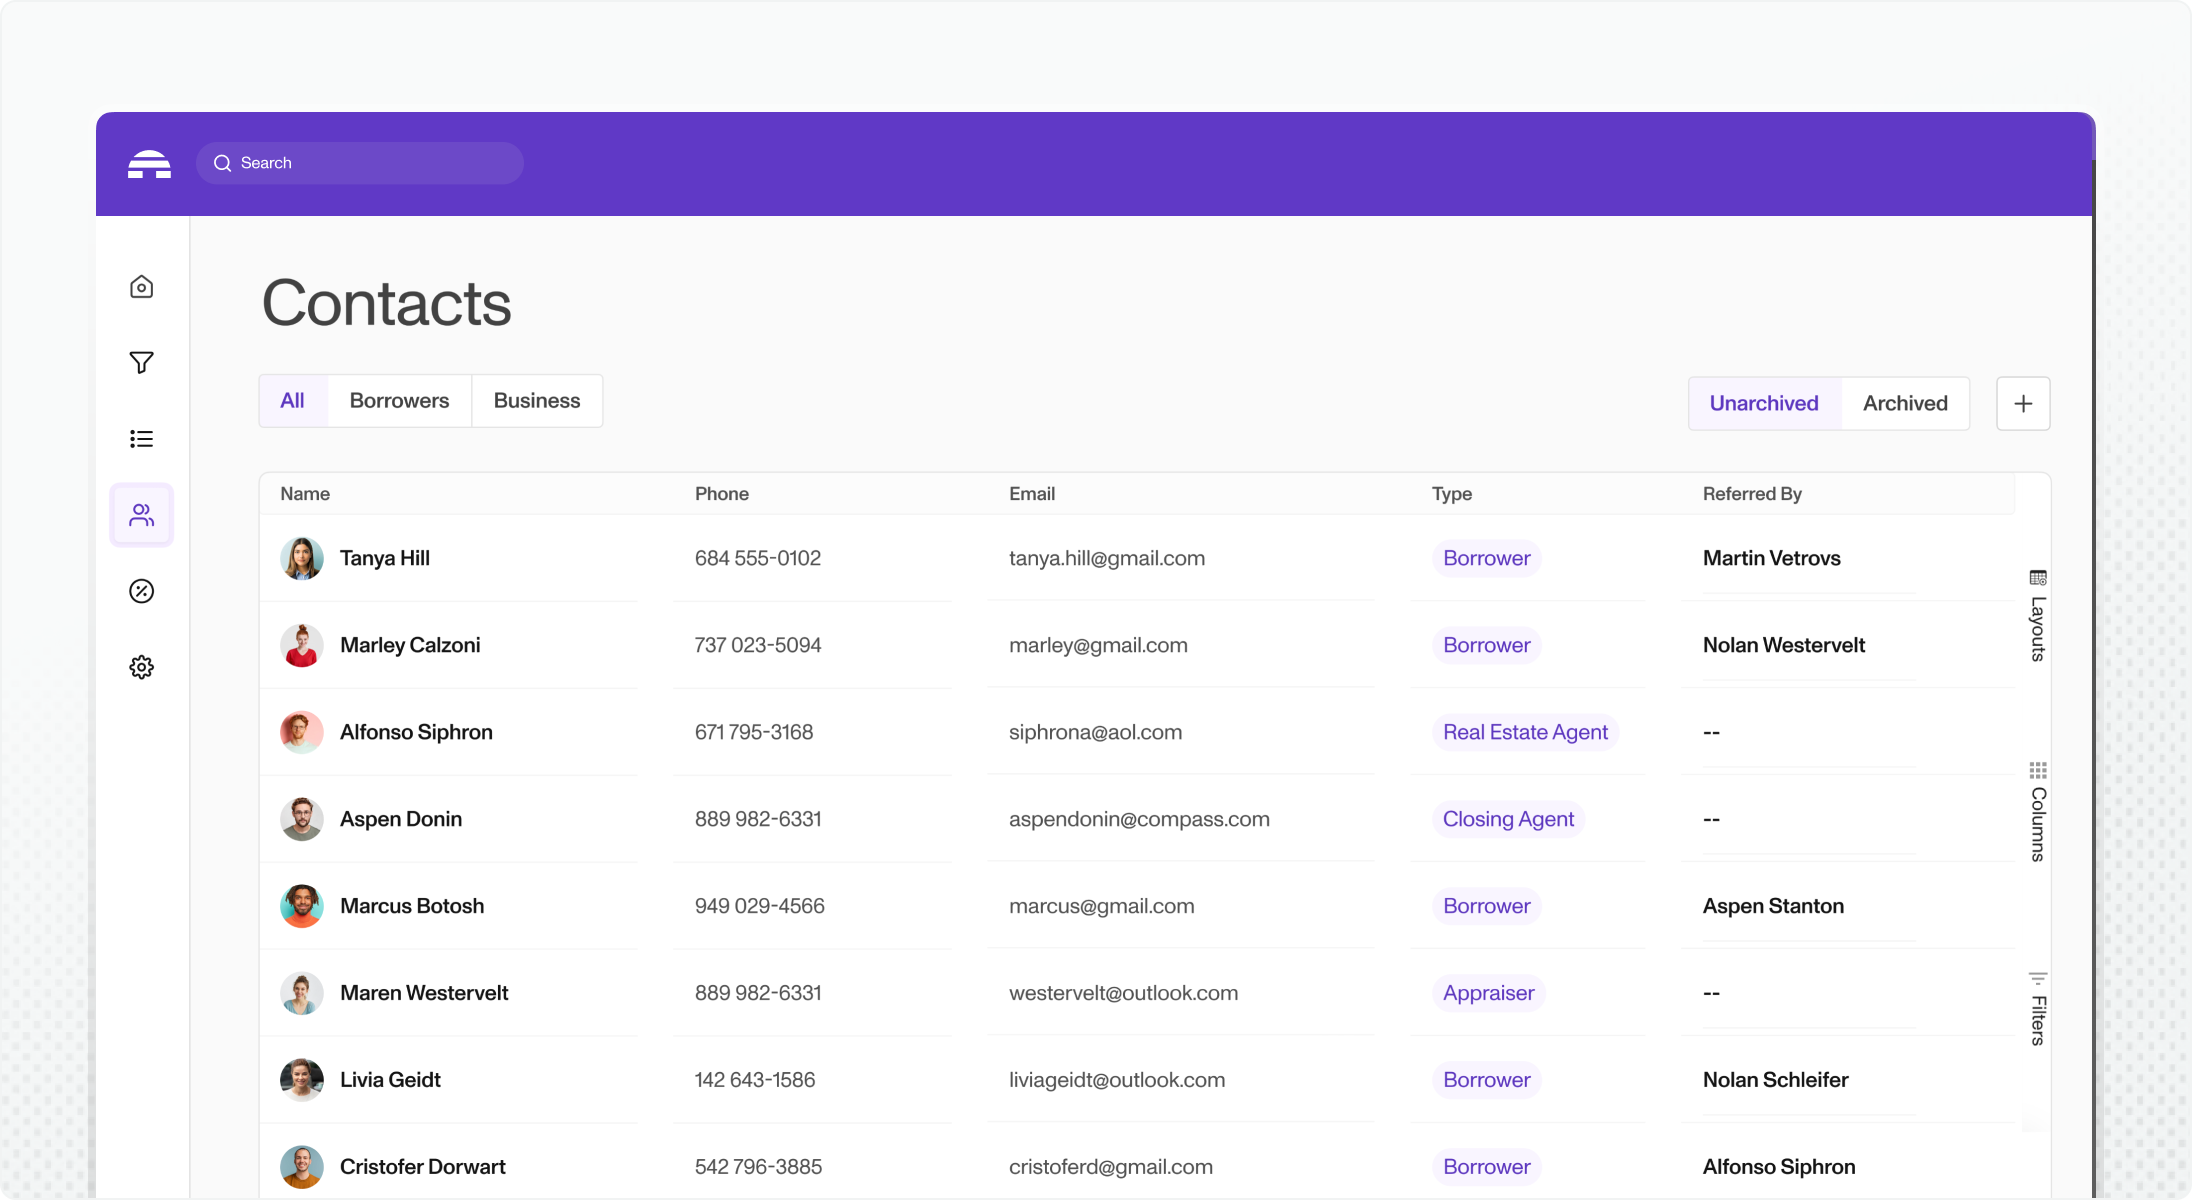Select the Borrowers tab
The height and width of the screenshot is (1200, 2192).
399,401
